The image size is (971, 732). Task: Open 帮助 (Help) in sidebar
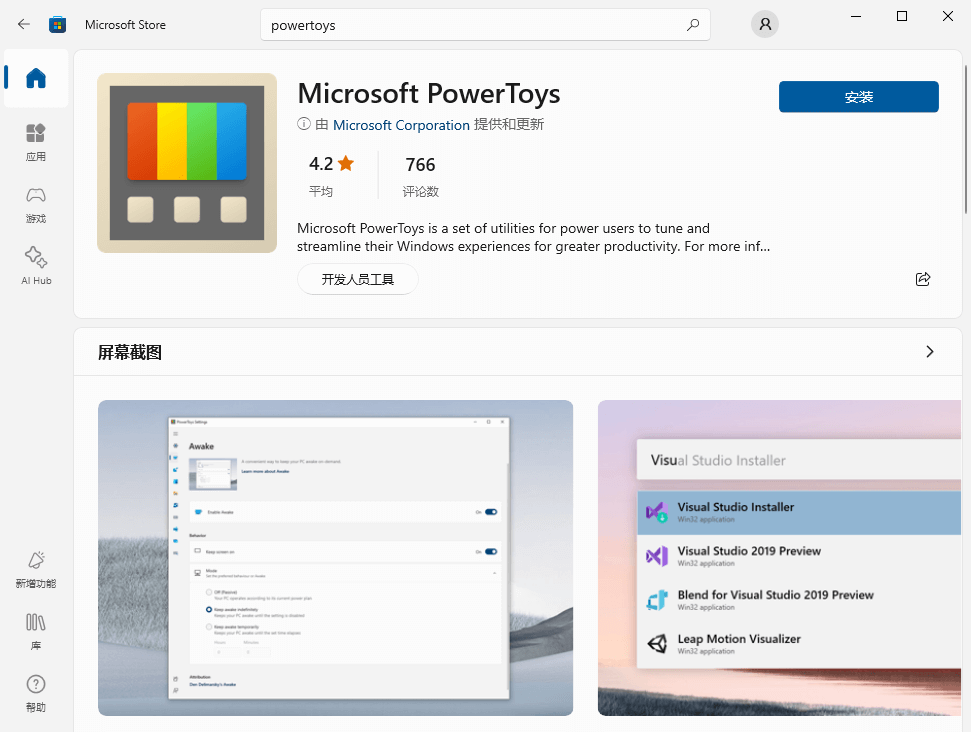pos(36,693)
